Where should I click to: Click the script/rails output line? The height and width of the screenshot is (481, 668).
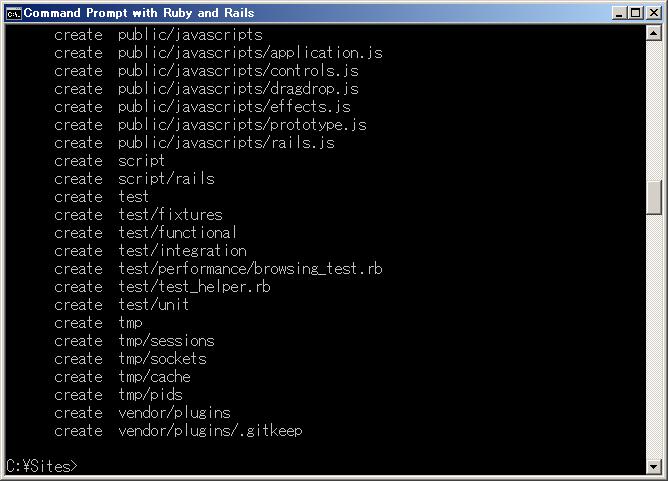click(x=135, y=179)
